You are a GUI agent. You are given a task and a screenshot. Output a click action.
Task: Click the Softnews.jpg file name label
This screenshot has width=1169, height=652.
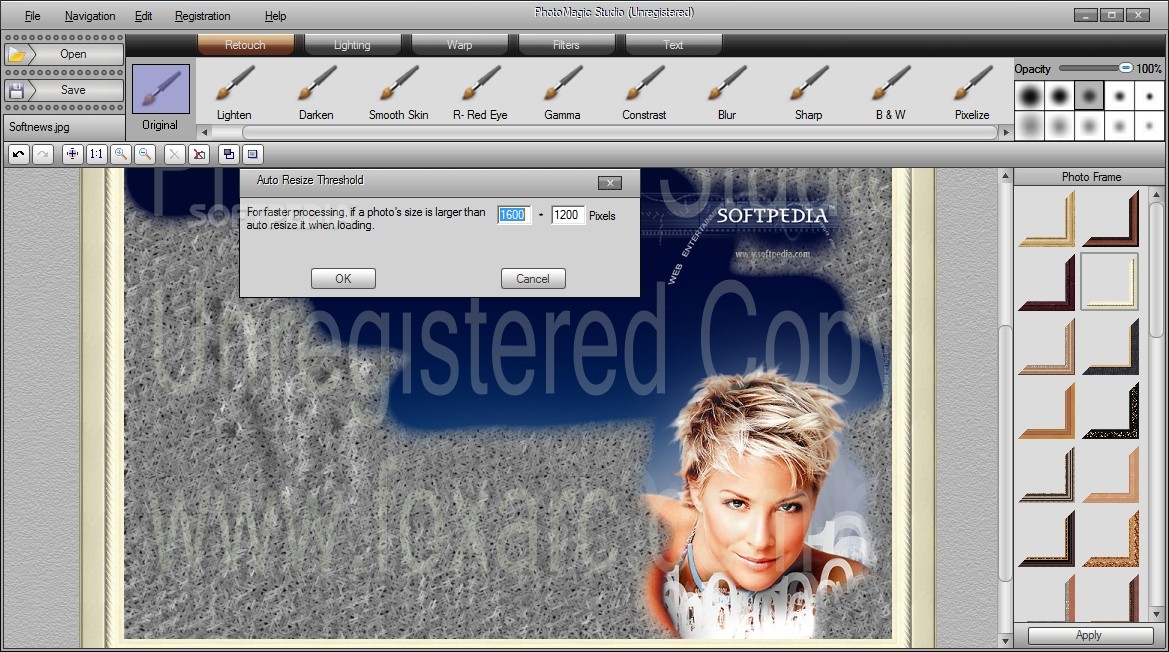coord(40,127)
